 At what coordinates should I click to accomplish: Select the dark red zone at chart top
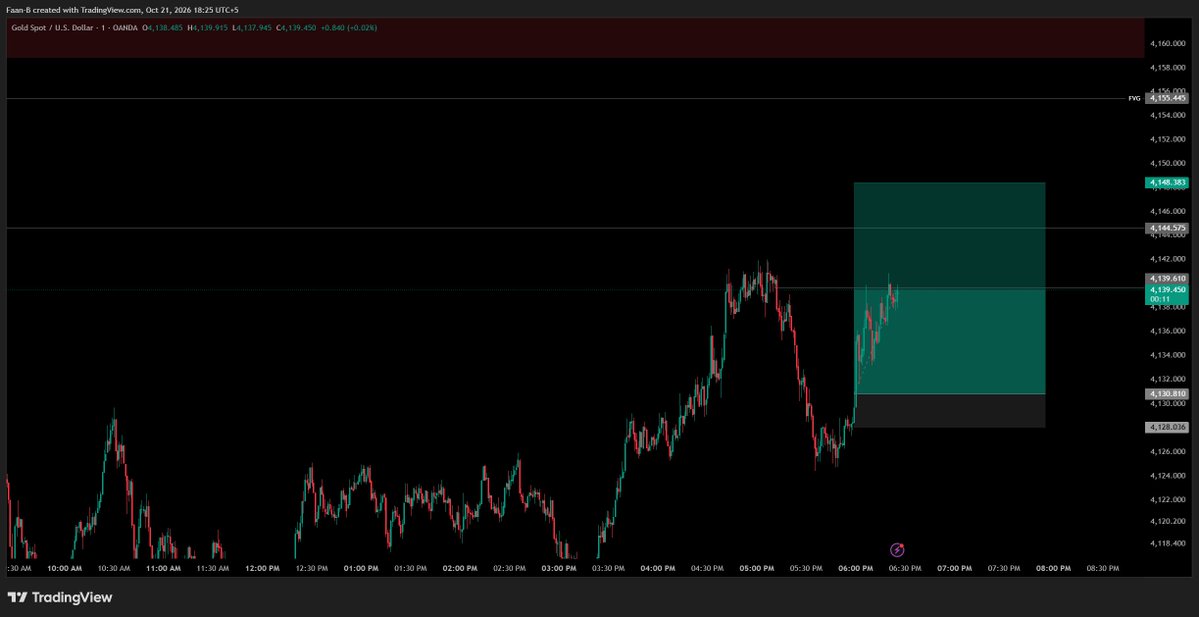(575, 38)
